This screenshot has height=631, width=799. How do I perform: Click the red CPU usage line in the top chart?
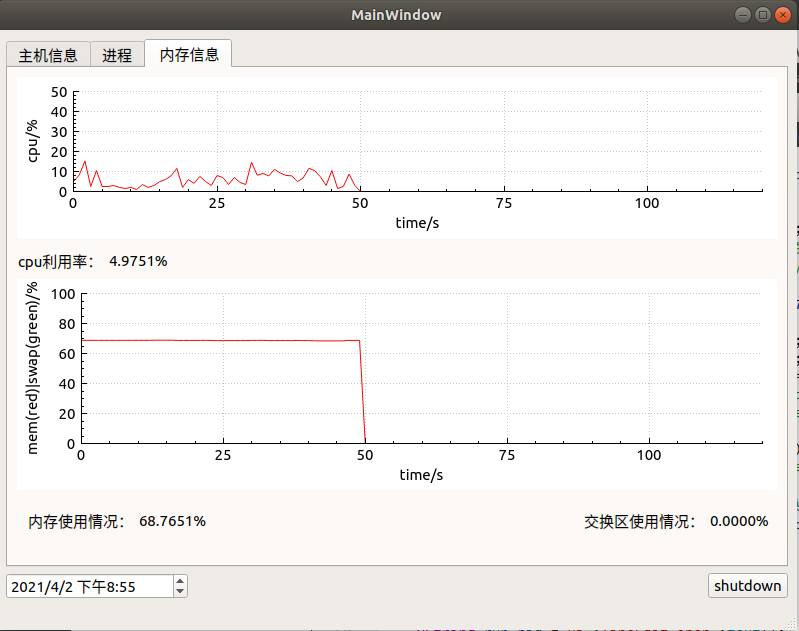click(x=216, y=177)
